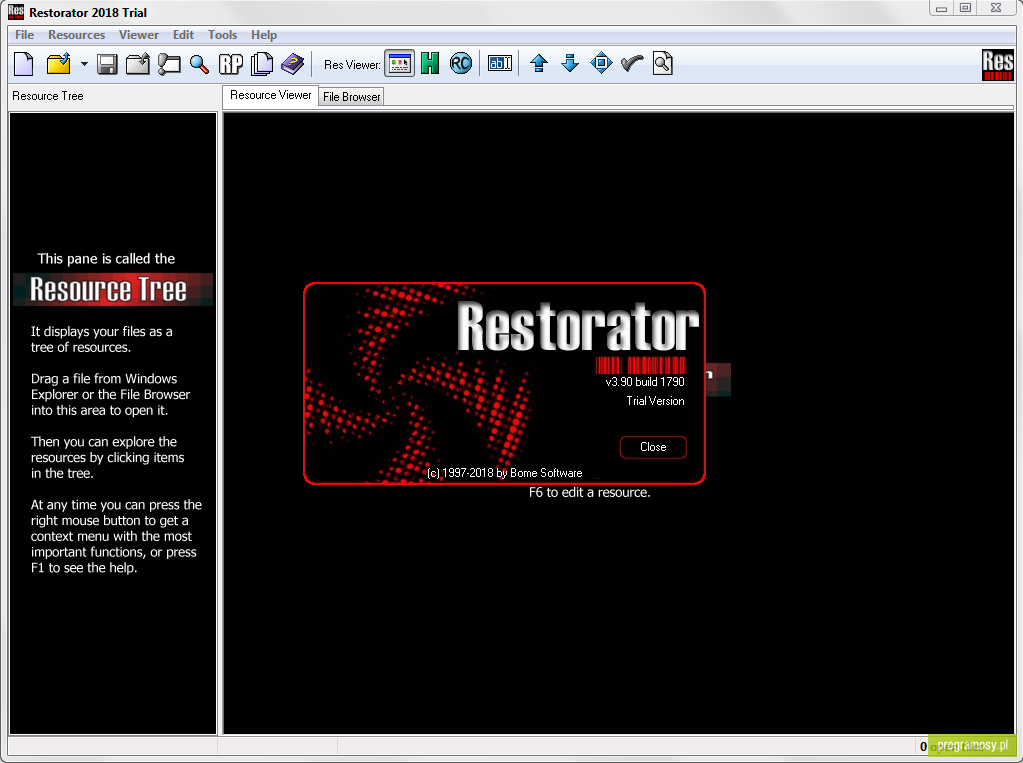Create a new file with toolbar icon
This screenshot has height=763, width=1023.
point(24,64)
